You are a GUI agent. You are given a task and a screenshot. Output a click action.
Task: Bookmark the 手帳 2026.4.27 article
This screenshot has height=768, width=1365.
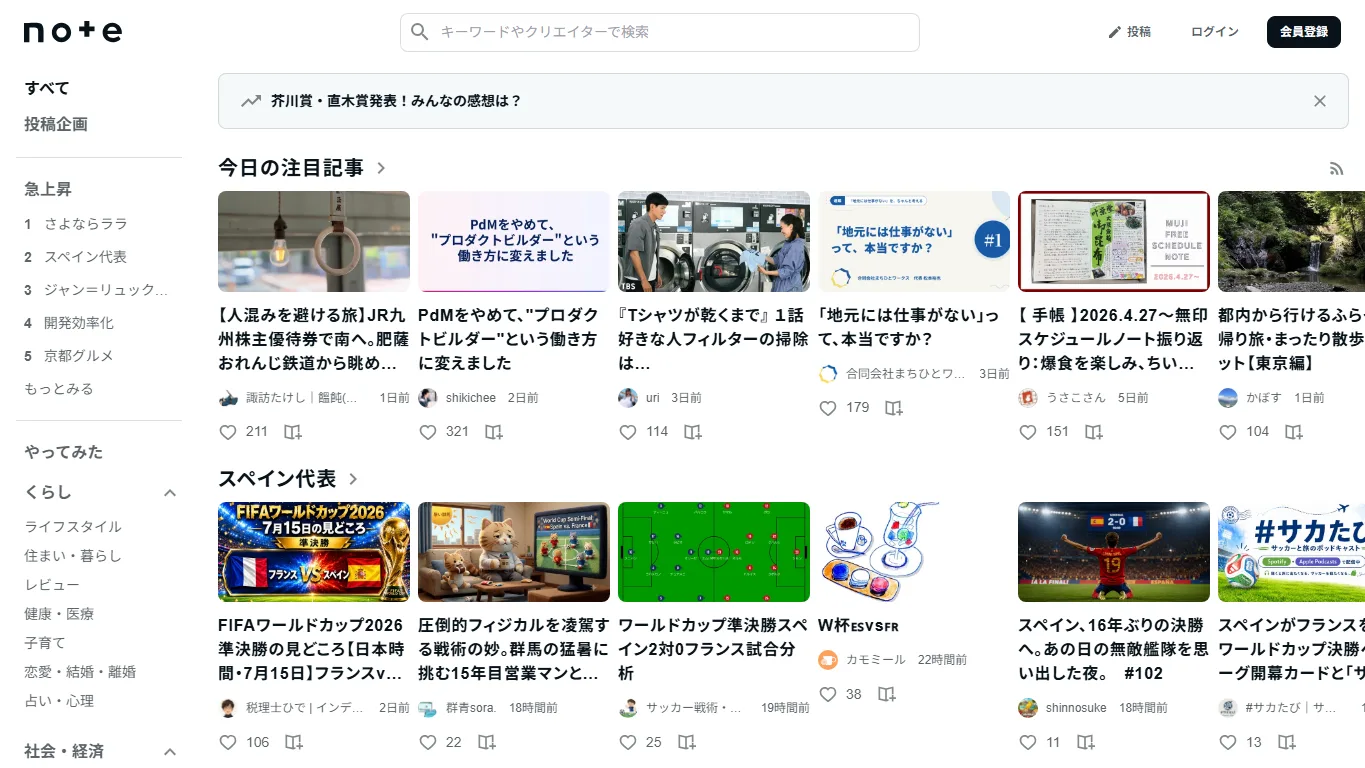[x=1094, y=432]
